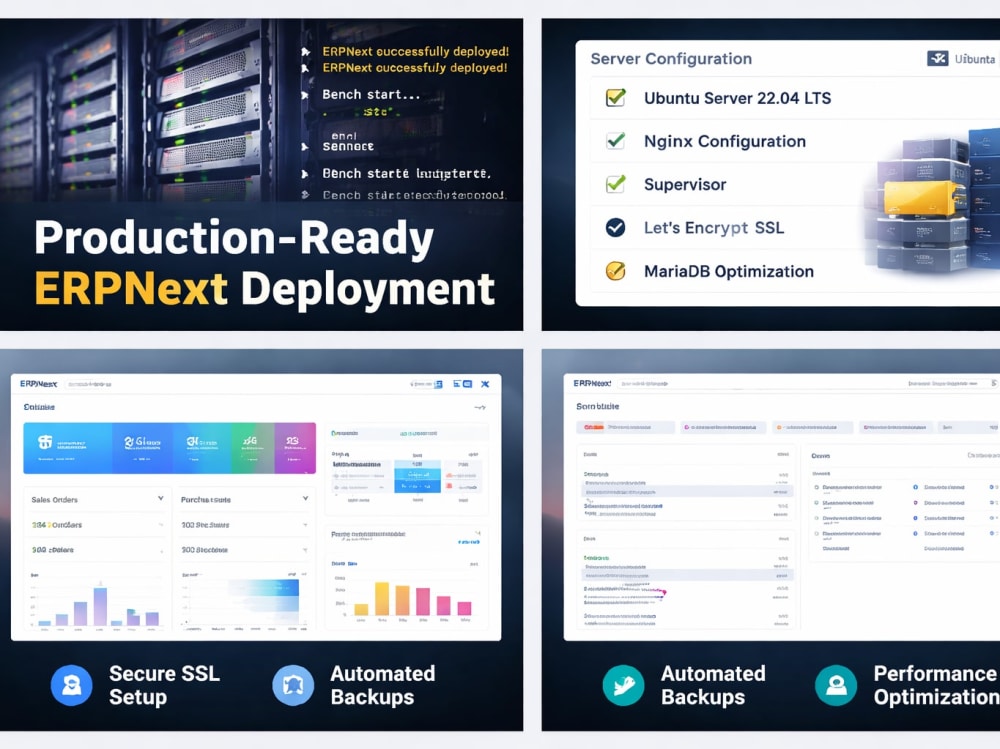Screen dimensions: 1000x749
Task: Expand the Purchase panel chevron next to Sales Orders
Action: 305,498
